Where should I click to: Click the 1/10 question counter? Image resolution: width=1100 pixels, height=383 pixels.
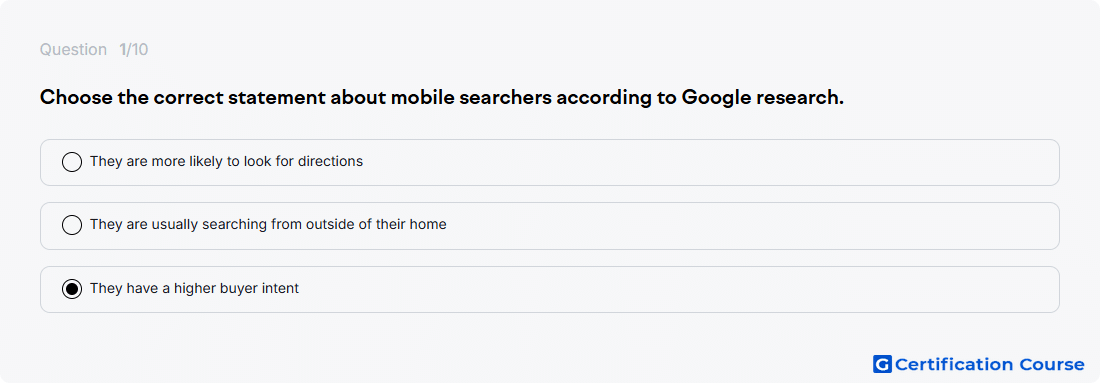[x=133, y=50]
